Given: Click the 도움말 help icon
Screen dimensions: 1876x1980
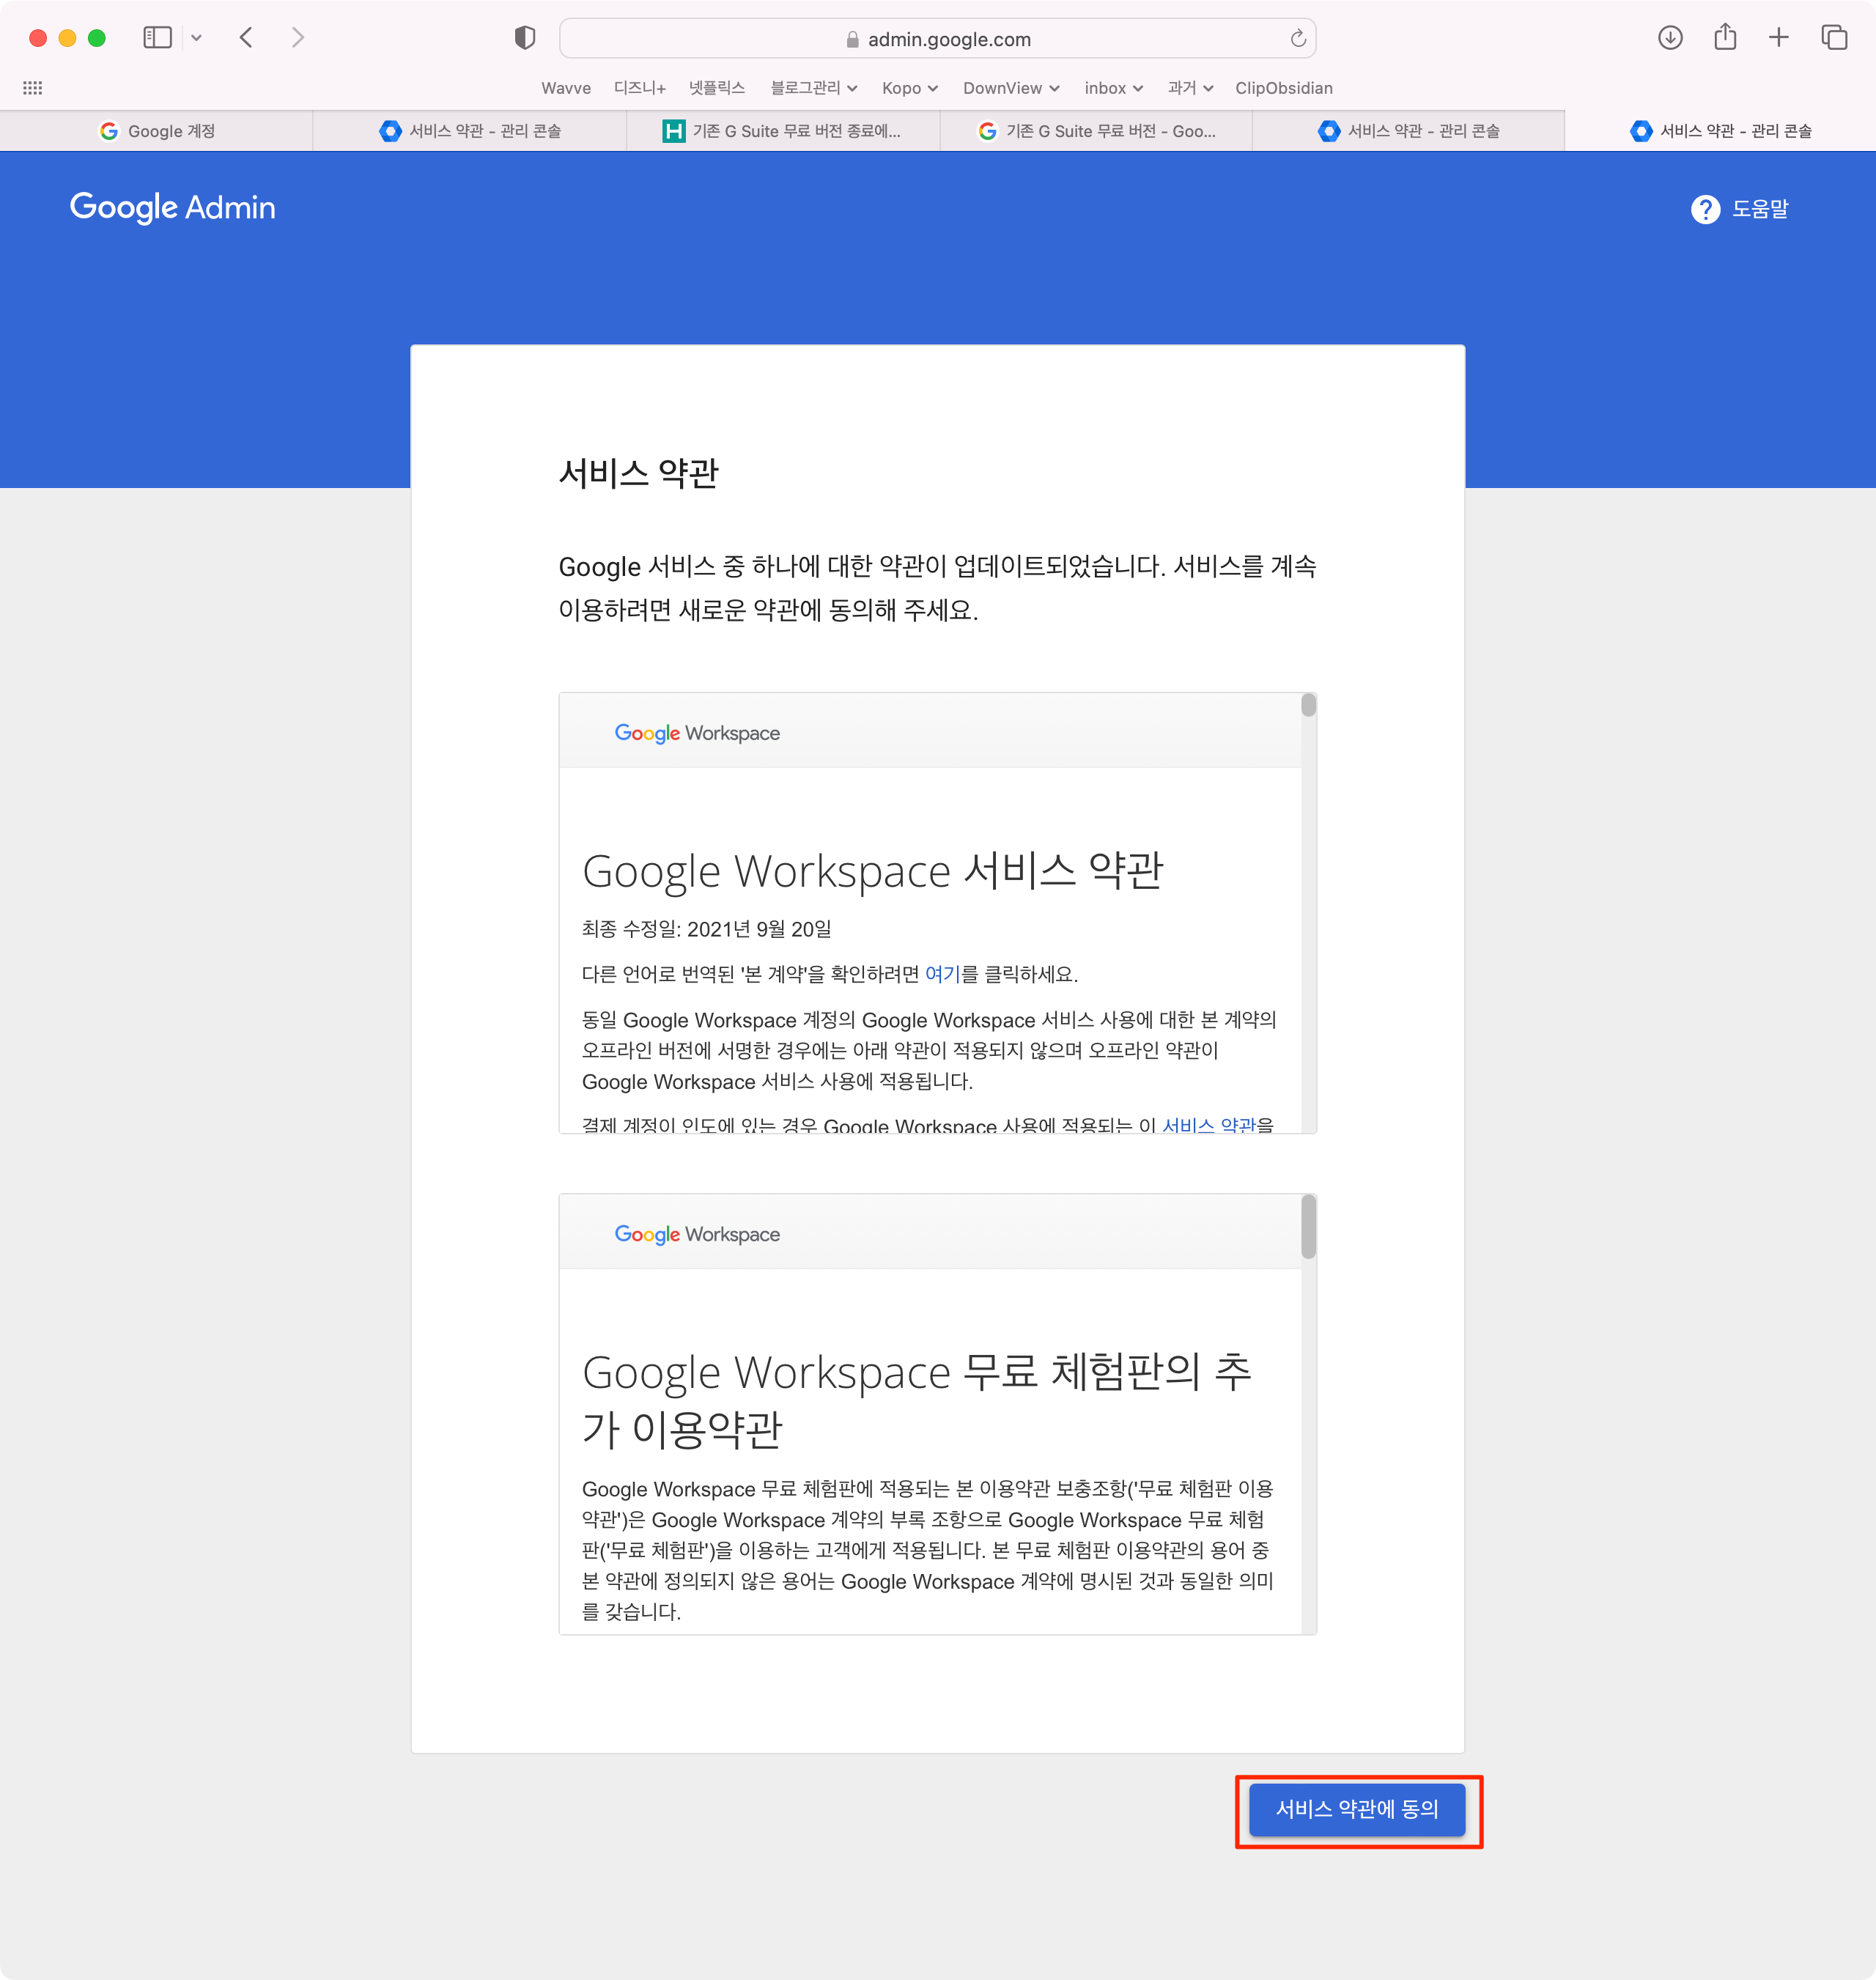Looking at the screenshot, I should 1705,209.
